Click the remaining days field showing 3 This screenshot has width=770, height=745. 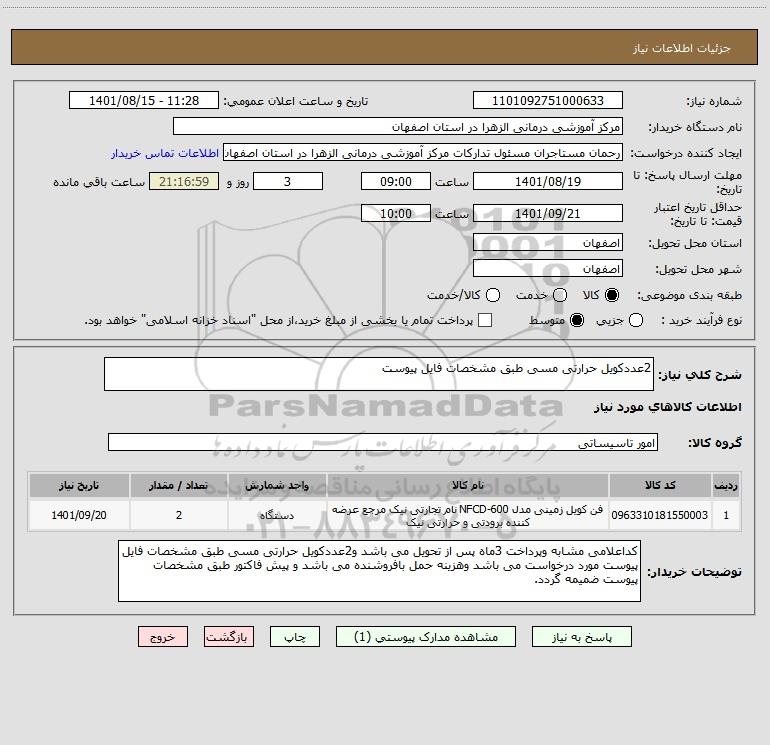(288, 181)
